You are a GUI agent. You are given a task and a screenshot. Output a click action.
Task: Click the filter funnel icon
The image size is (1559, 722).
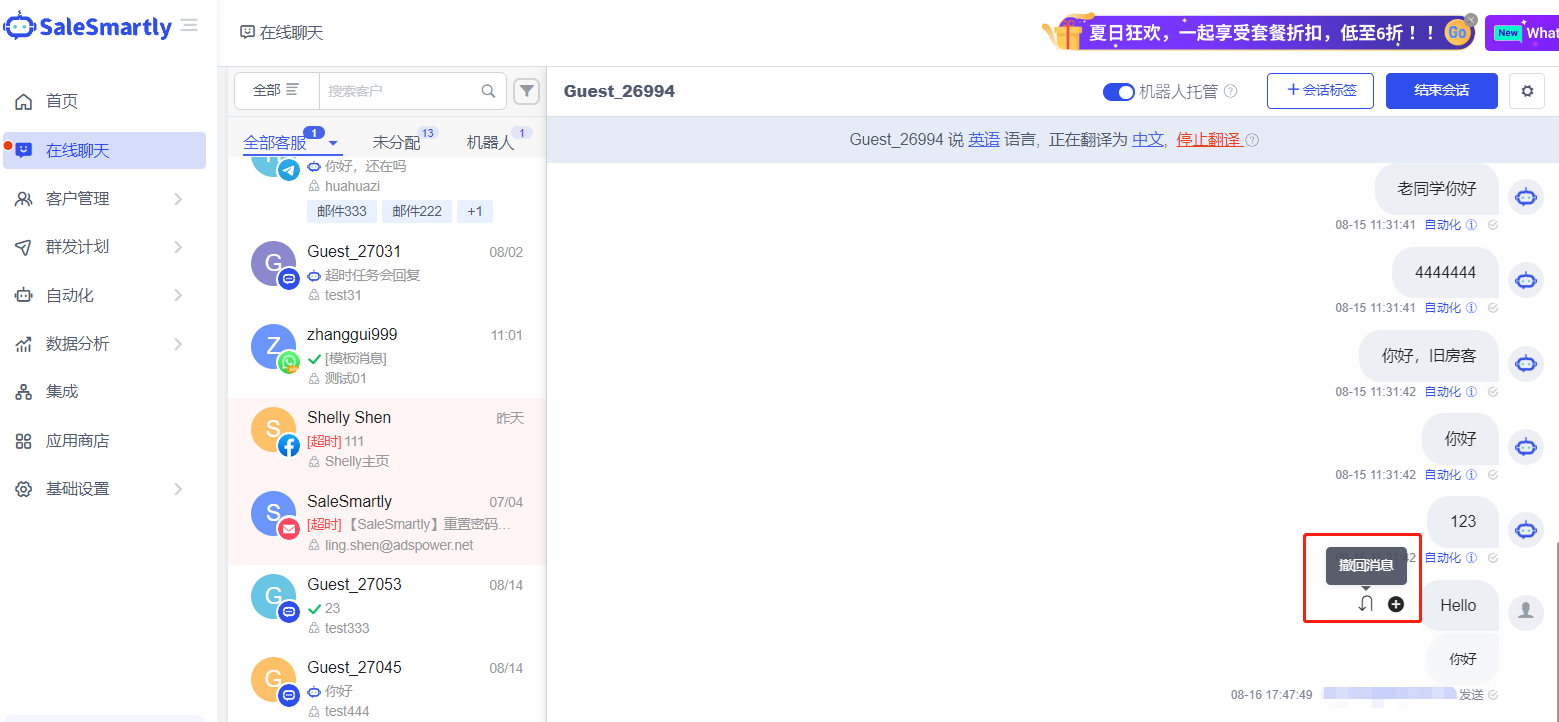click(526, 91)
